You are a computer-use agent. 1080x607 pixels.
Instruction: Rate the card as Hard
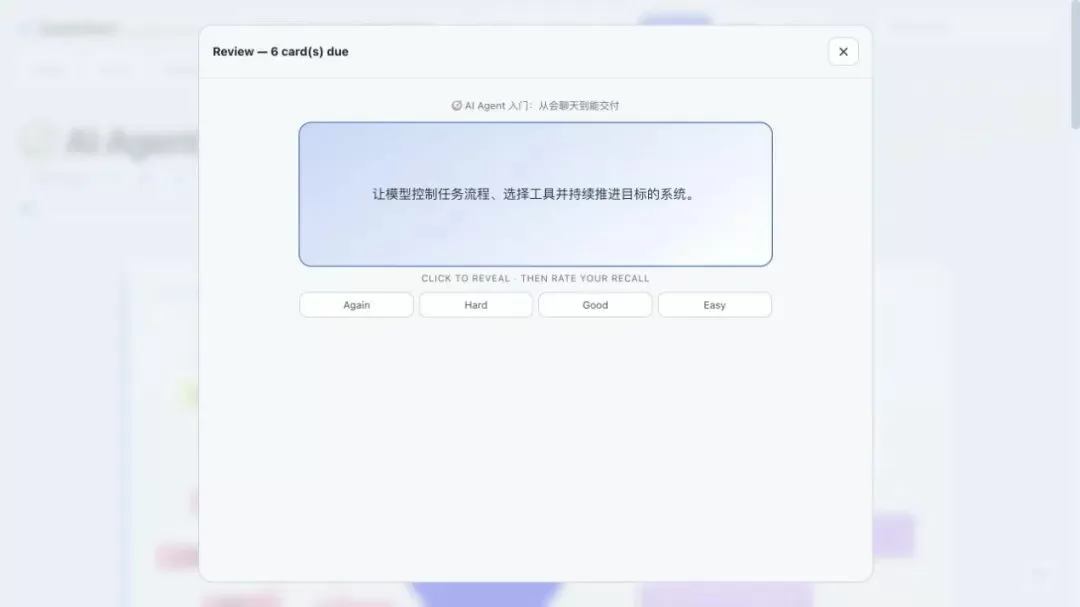(x=476, y=305)
